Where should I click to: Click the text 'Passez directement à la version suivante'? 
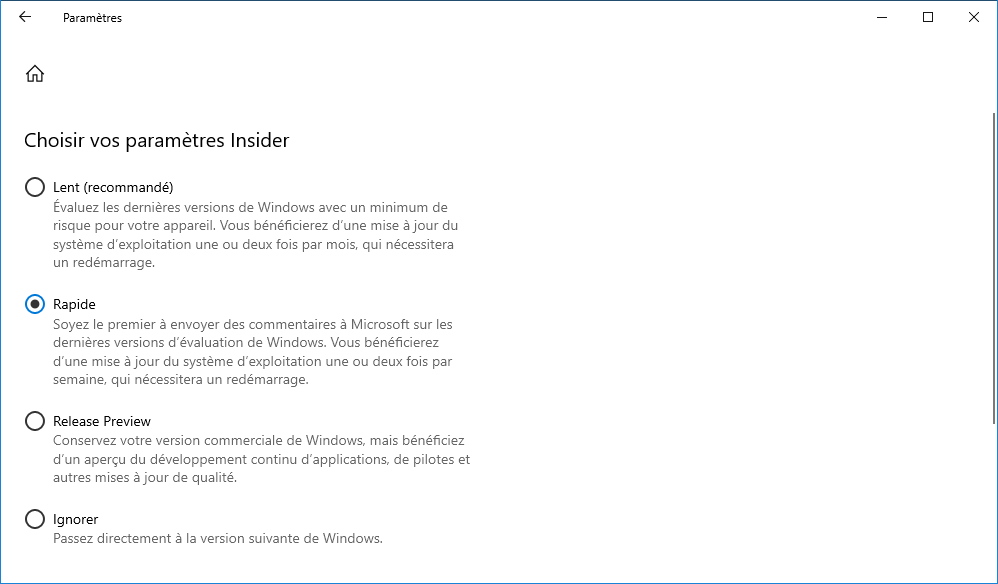point(218,538)
